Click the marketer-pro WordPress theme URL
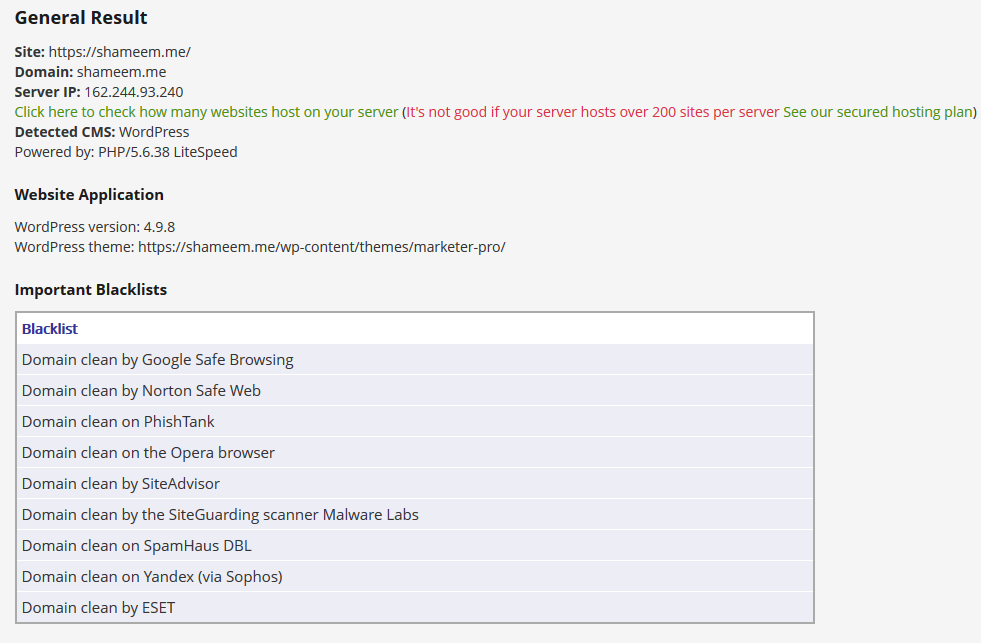The height and width of the screenshot is (643, 981). coord(321,247)
